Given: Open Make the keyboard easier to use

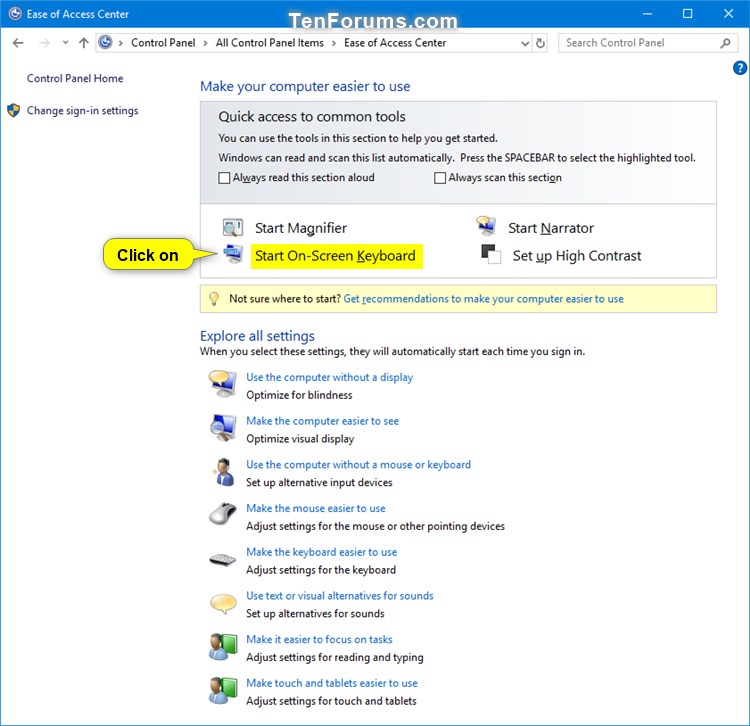Looking at the screenshot, I should 321,552.
